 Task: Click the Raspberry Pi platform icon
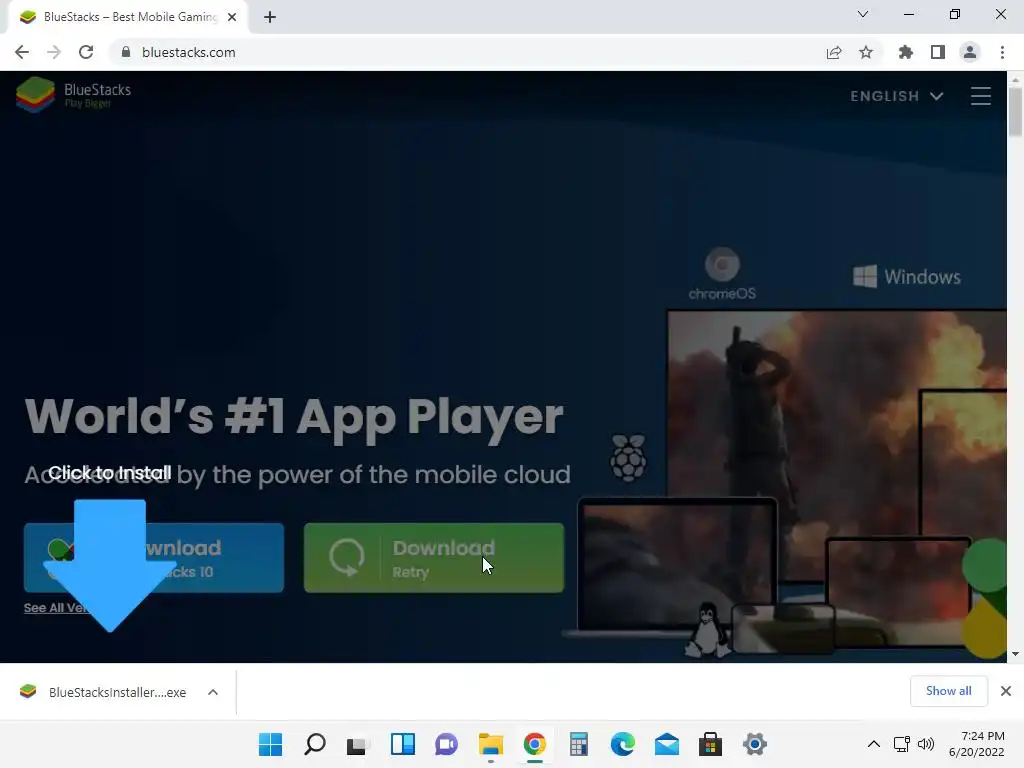628,457
